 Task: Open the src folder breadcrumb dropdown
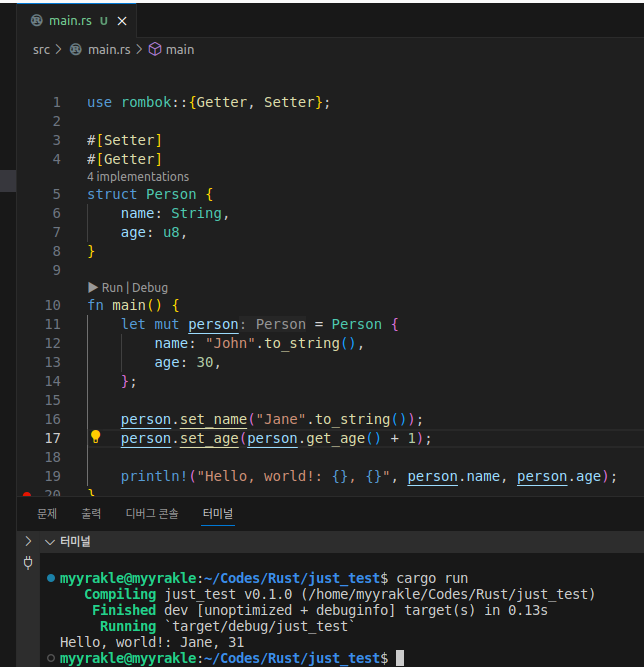click(41, 49)
